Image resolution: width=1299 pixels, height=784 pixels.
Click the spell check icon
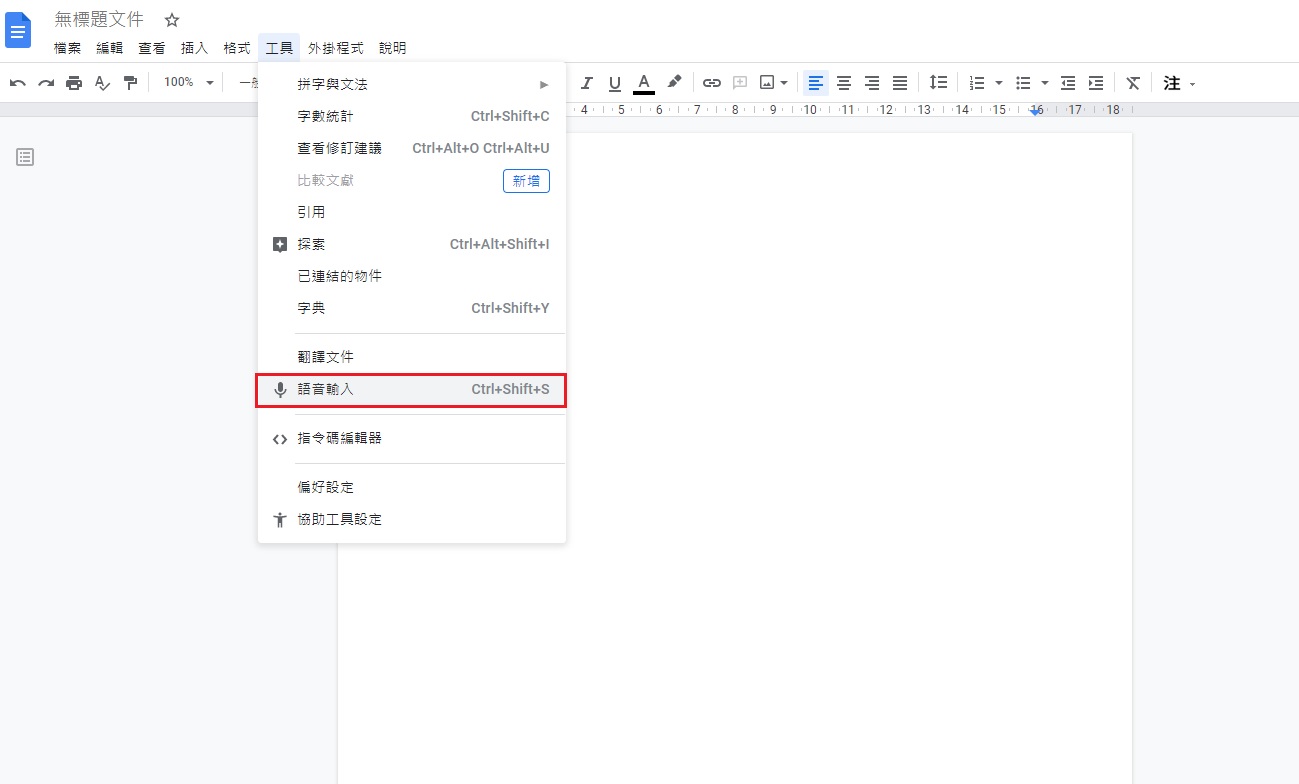pyautogui.click(x=102, y=83)
